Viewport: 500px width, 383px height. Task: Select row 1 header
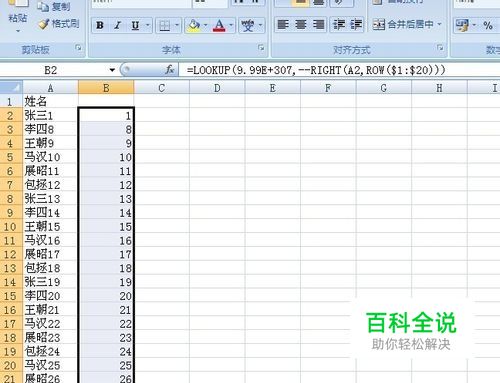[x=10, y=102]
